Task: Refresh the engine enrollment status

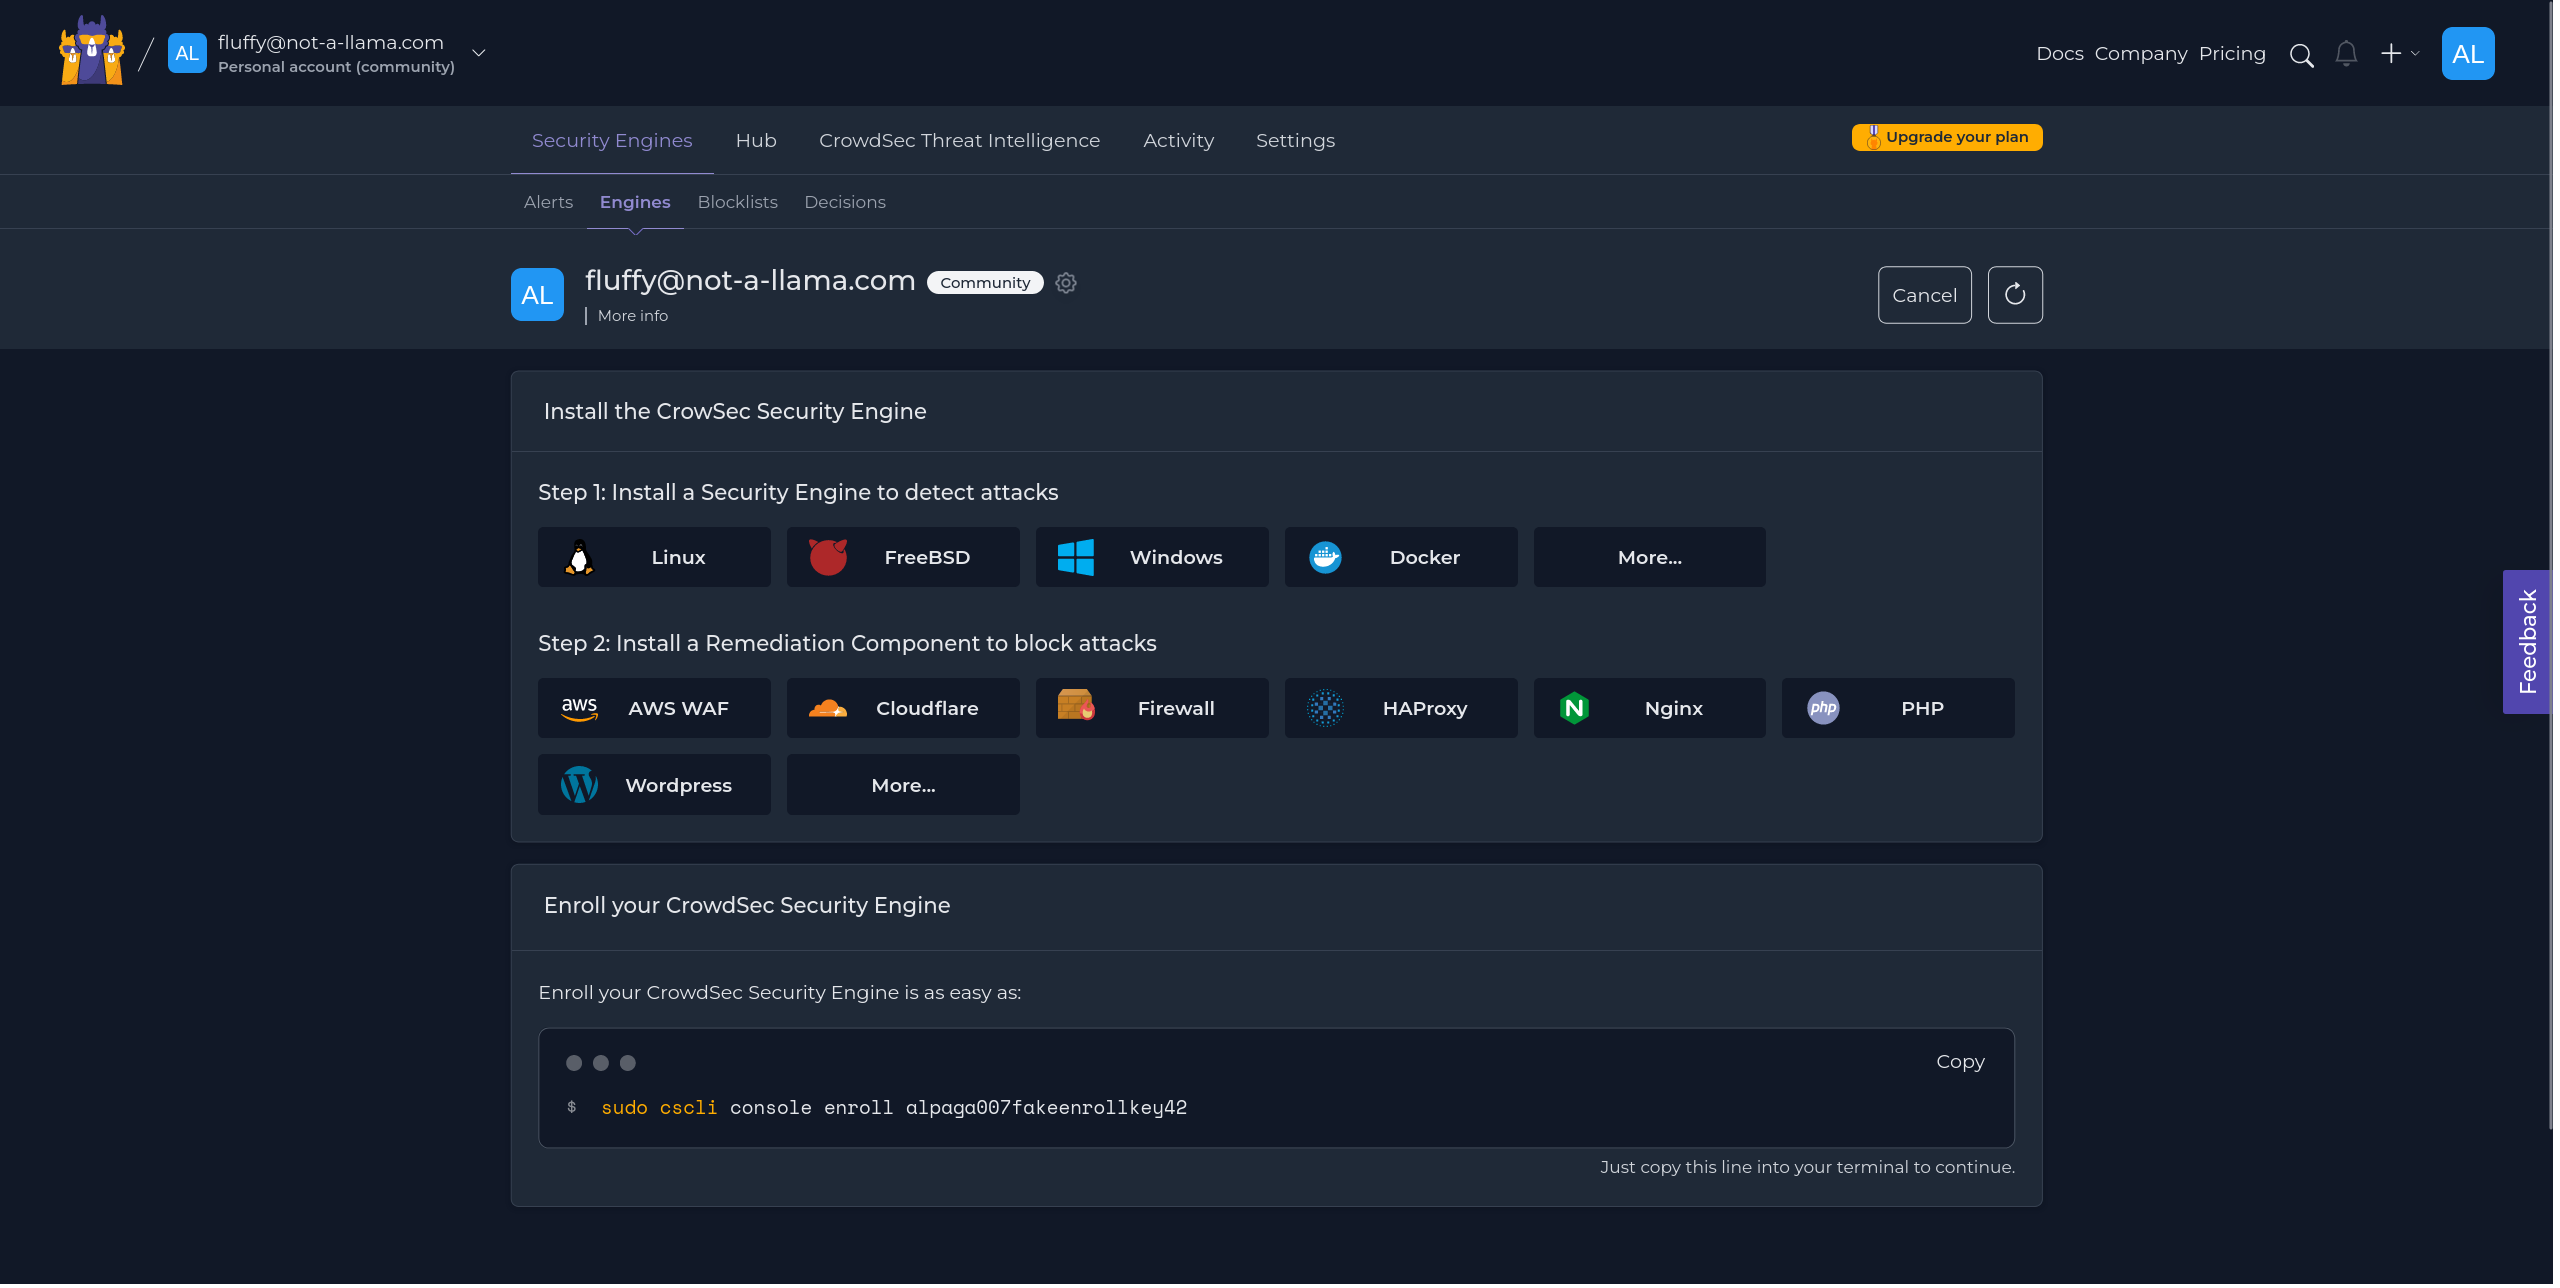Action: click(x=2015, y=294)
